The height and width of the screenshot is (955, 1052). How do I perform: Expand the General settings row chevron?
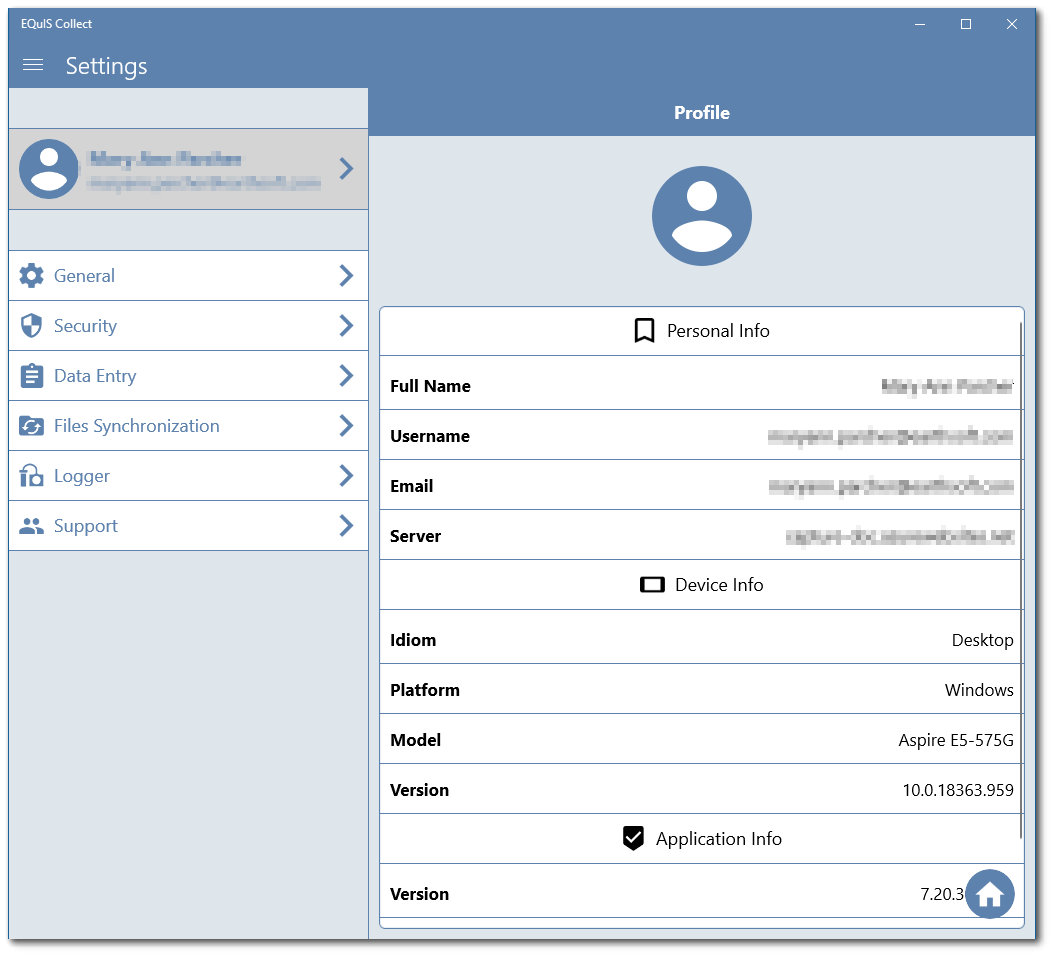click(x=346, y=276)
